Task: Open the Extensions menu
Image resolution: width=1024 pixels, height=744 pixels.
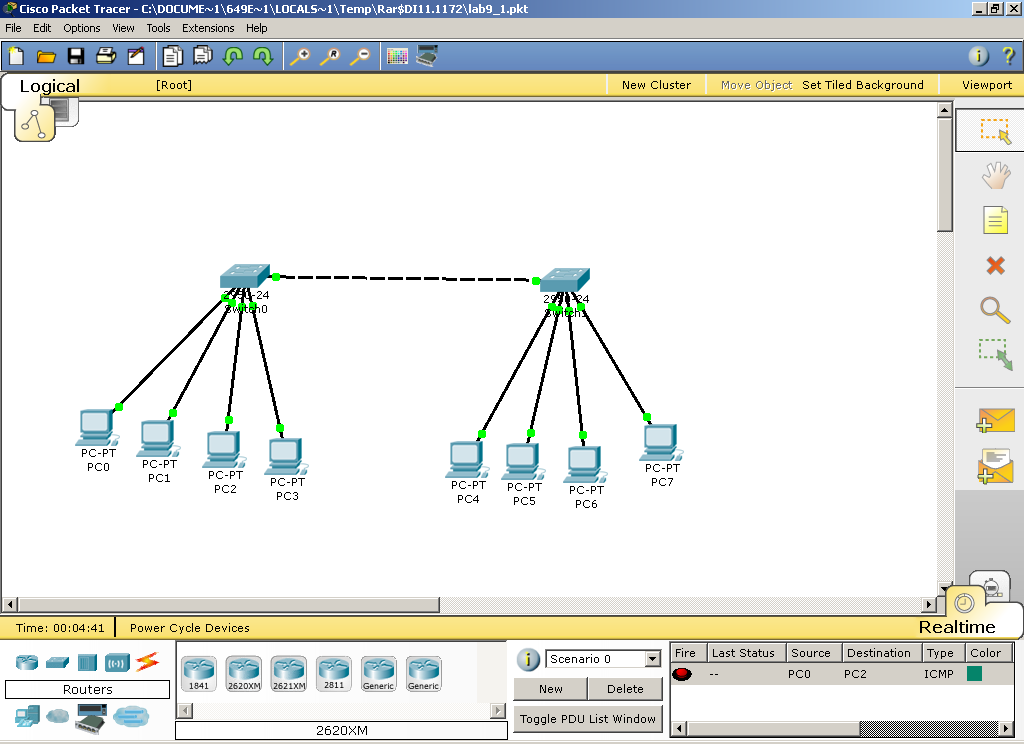Action: tap(208, 28)
